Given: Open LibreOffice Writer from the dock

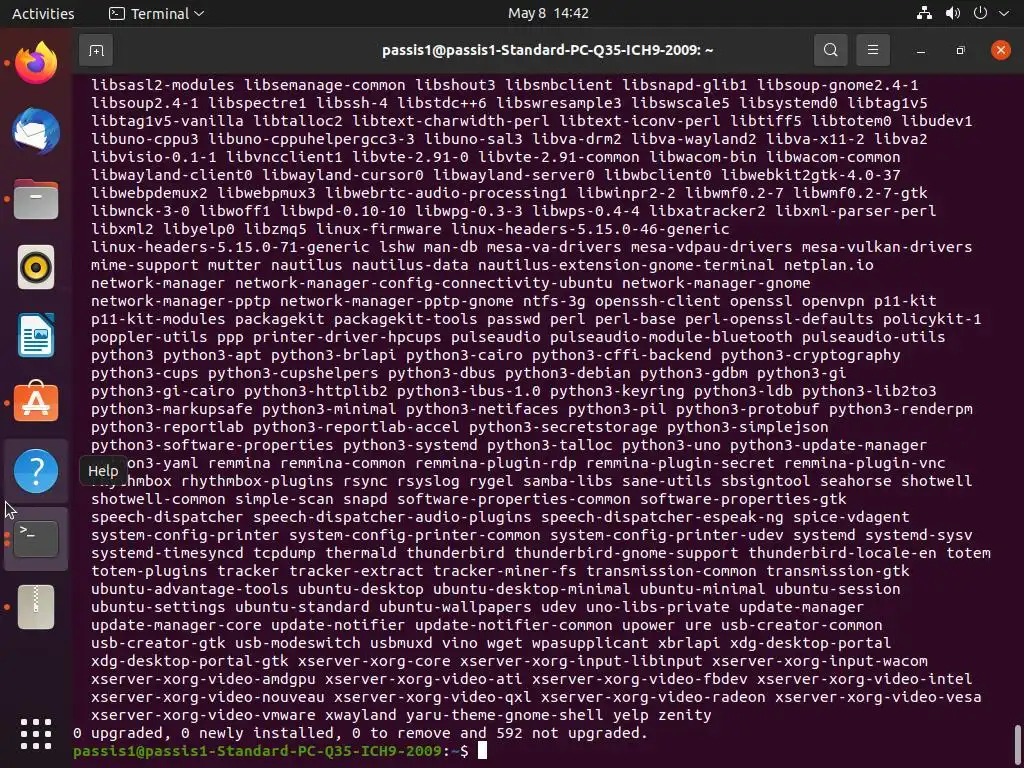Looking at the screenshot, I should click(36, 335).
